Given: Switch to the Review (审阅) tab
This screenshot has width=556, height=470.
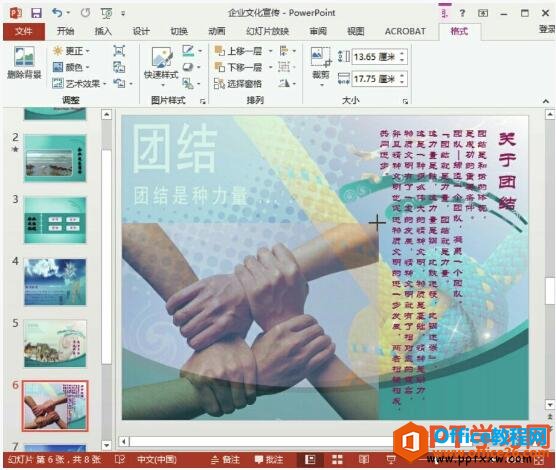Looking at the screenshot, I should coord(318,31).
